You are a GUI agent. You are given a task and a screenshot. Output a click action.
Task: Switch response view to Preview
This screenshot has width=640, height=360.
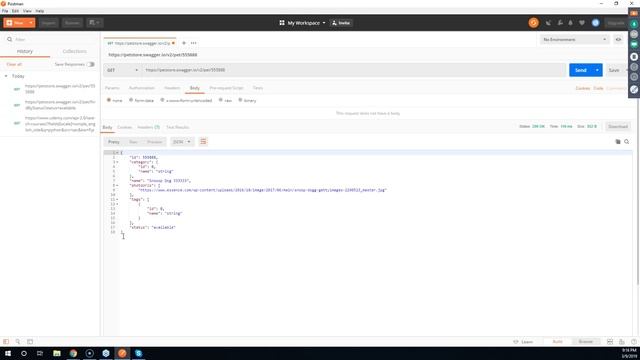click(x=154, y=142)
